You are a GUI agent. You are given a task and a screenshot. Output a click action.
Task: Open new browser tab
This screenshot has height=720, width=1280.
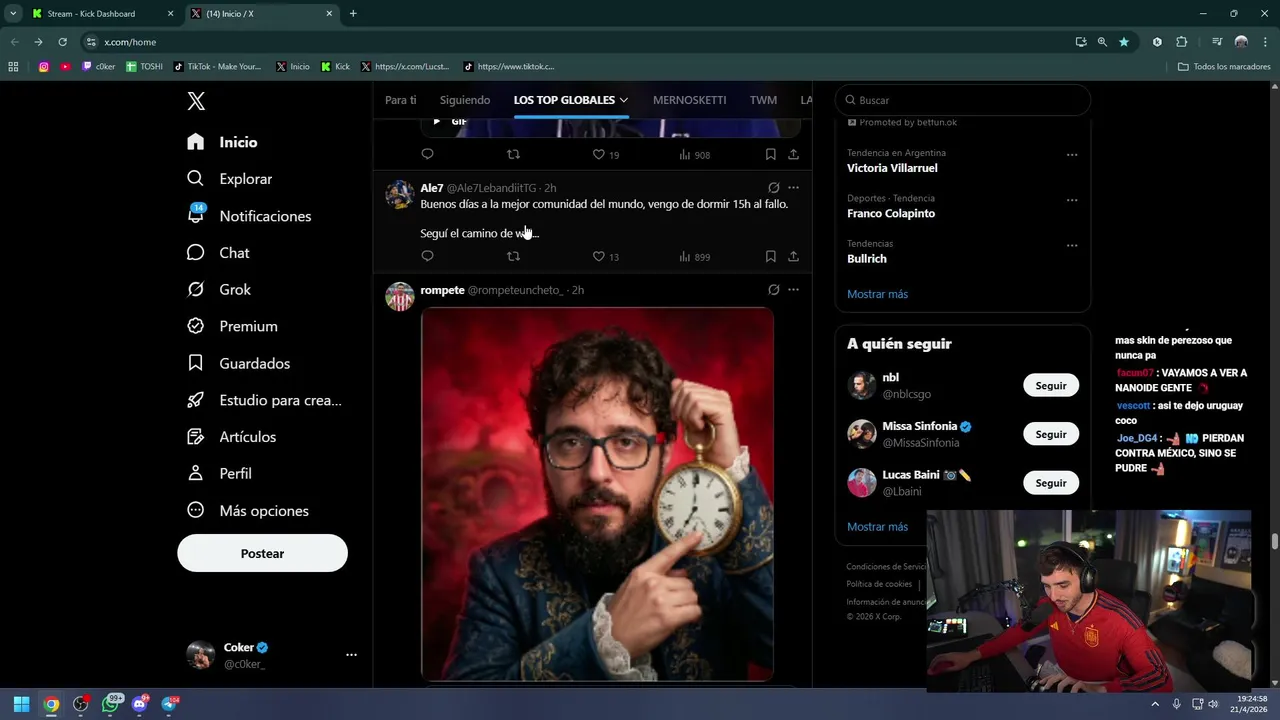353,13
